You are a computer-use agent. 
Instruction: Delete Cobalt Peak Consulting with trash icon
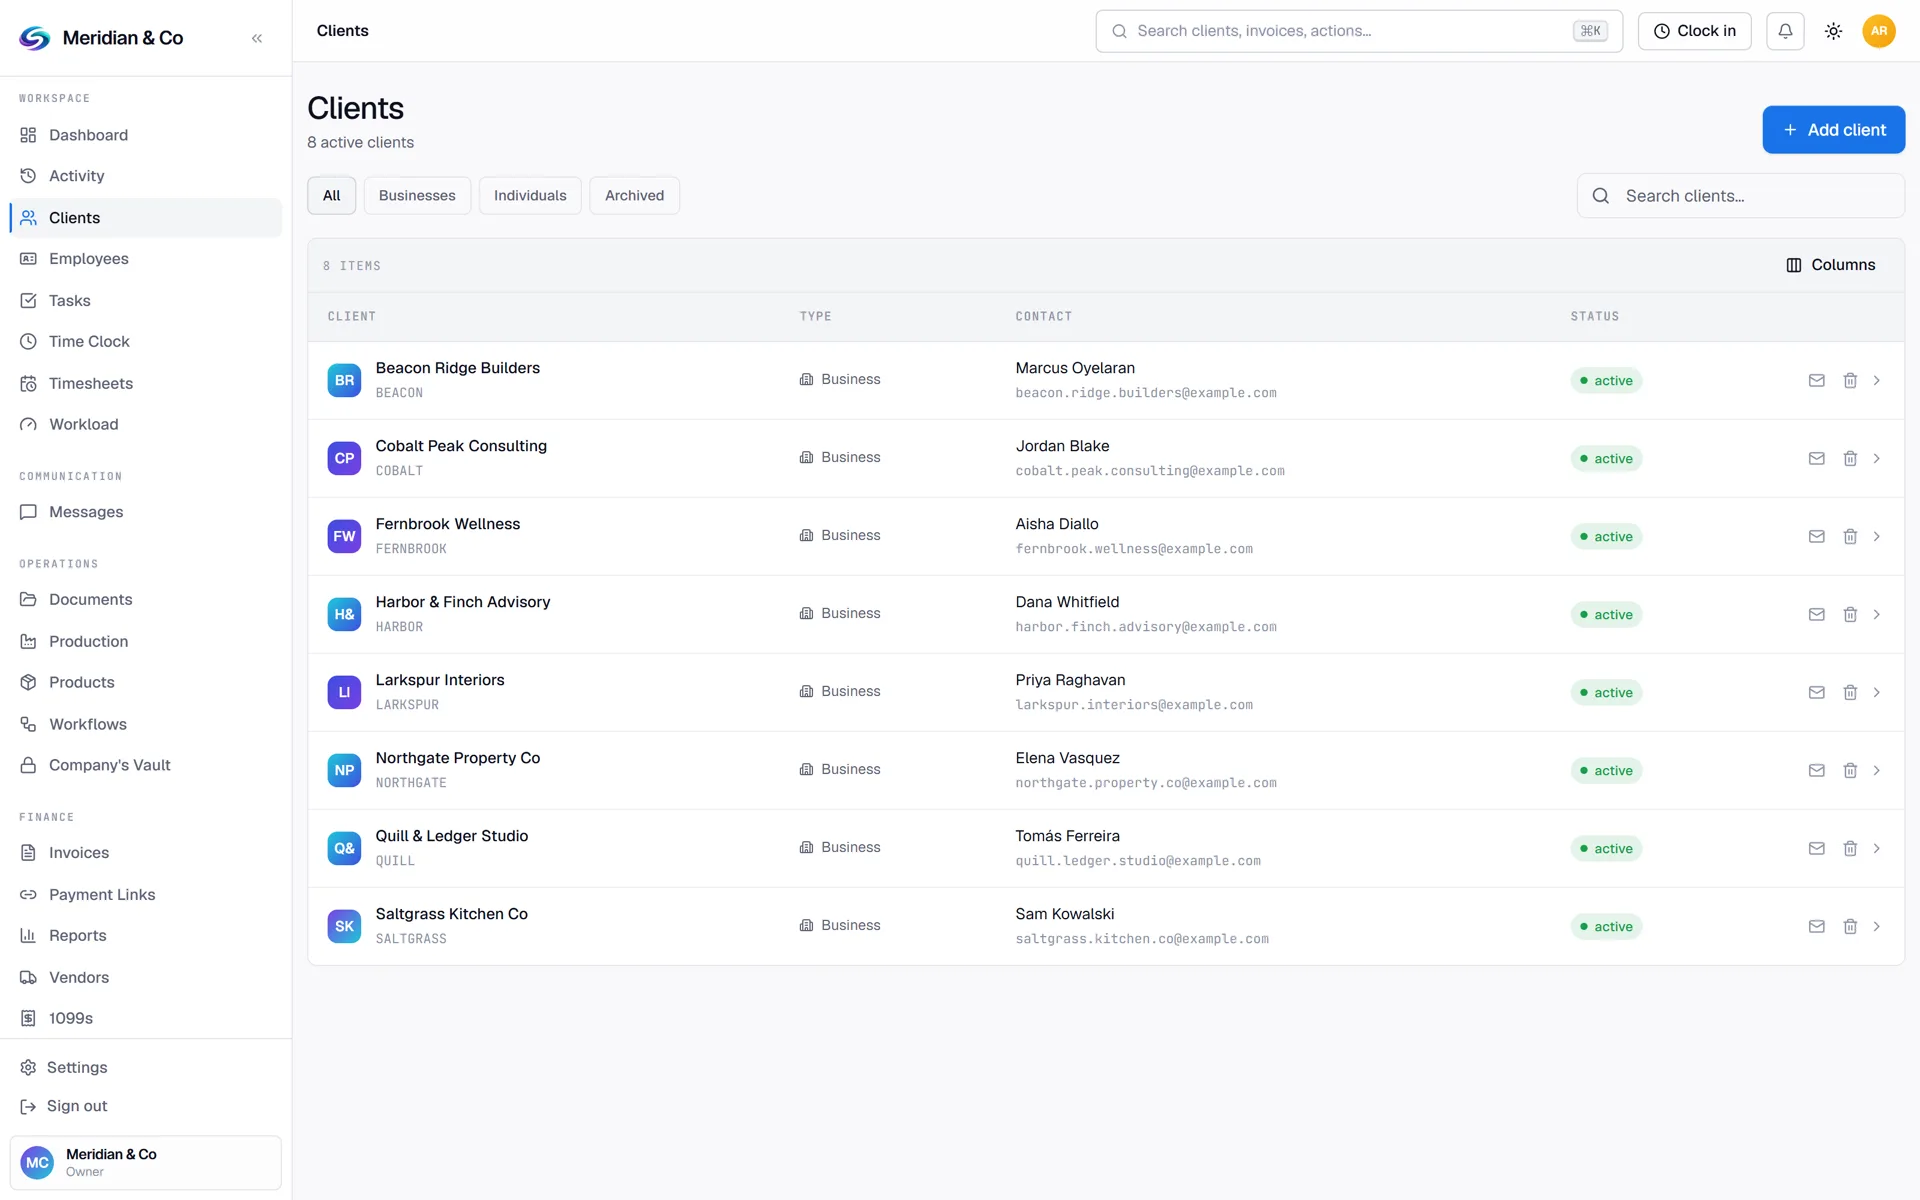coord(1850,458)
